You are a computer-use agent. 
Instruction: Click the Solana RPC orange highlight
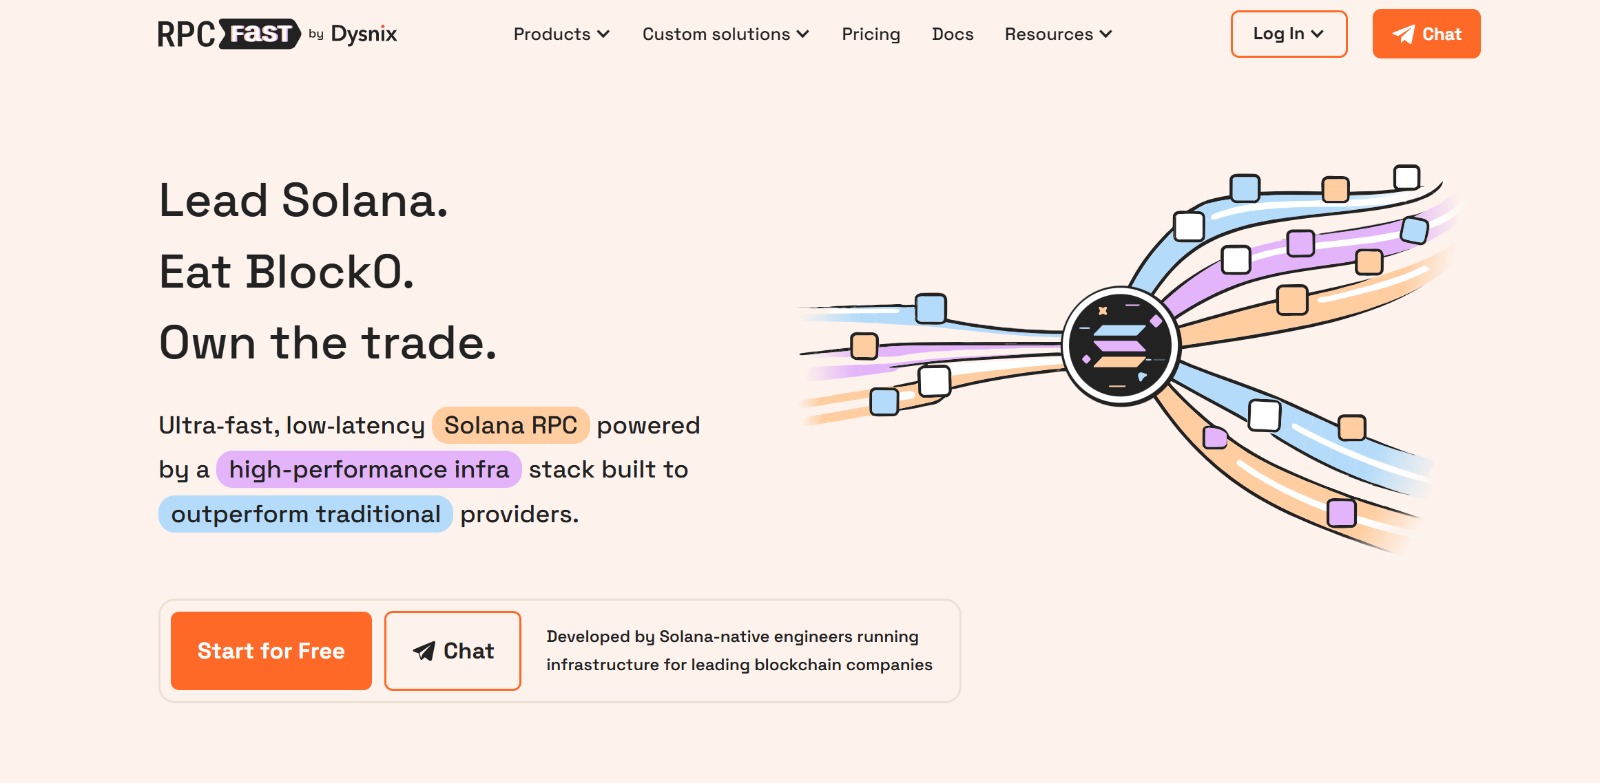click(x=510, y=425)
